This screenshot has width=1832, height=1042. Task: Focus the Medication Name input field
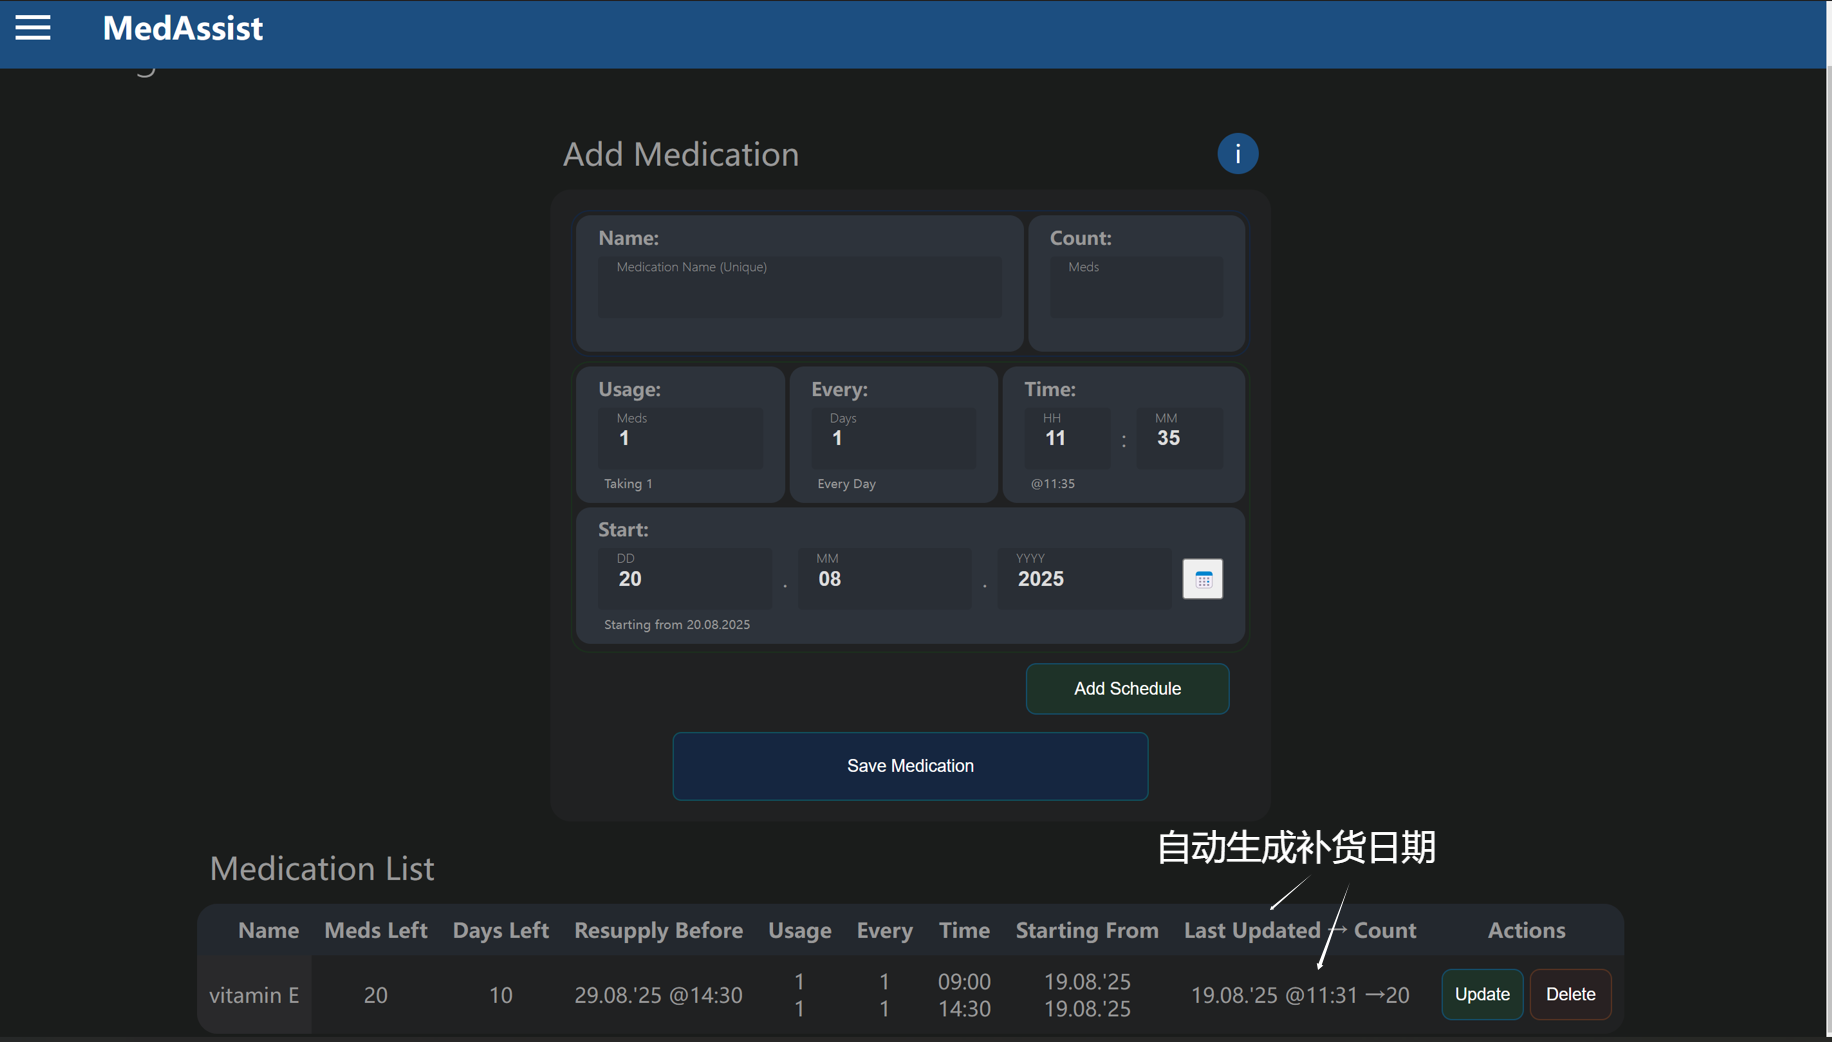(800, 287)
